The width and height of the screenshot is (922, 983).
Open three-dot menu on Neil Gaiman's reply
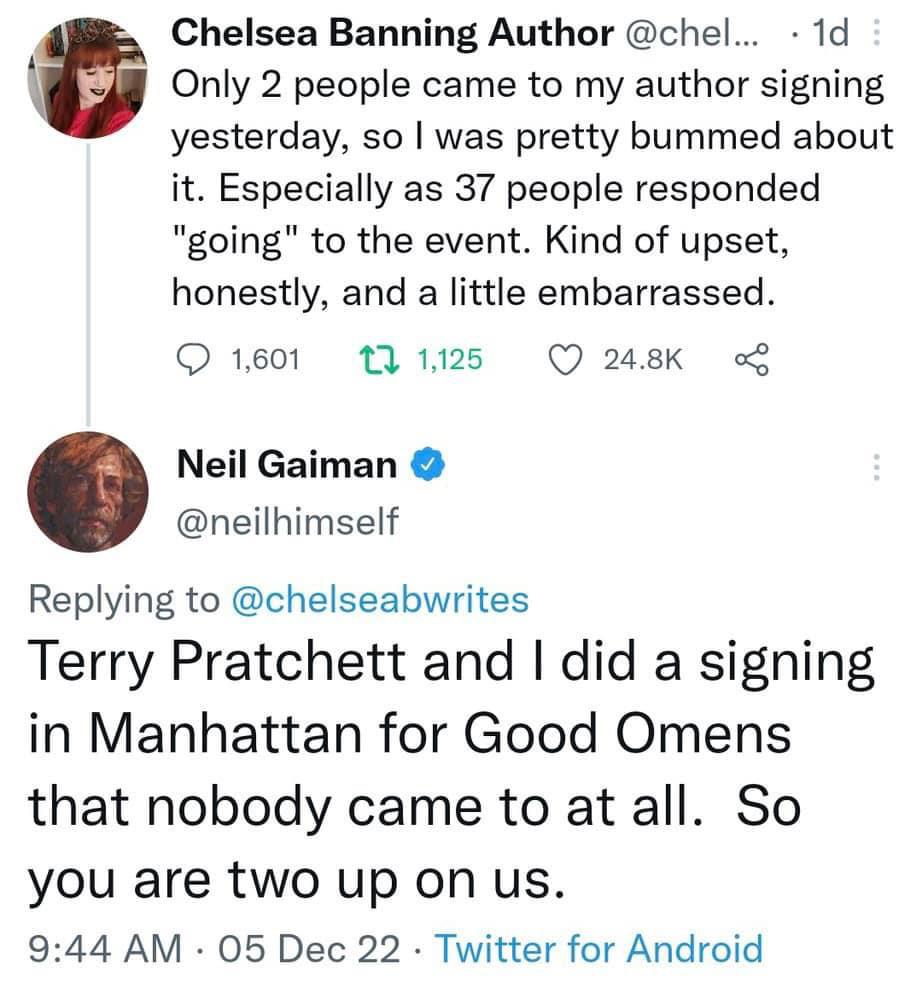(x=877, y=467)
